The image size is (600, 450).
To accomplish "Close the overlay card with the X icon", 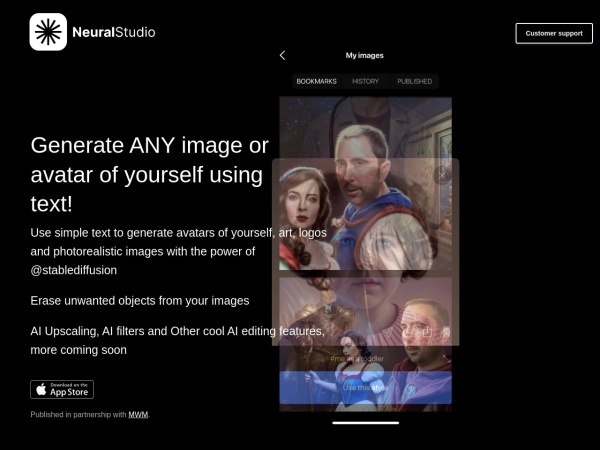I will pyautogui.click(x=444, y=173).
